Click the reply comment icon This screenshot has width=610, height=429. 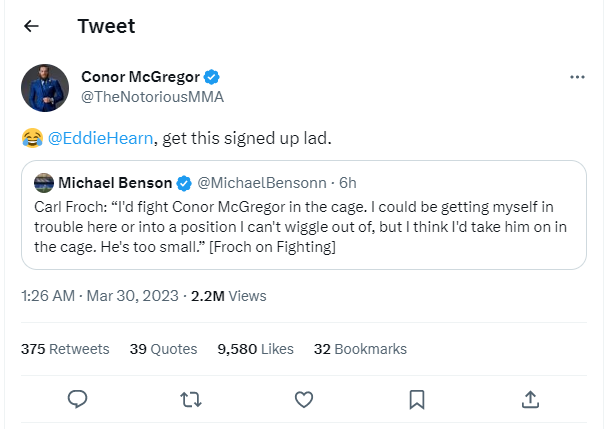(77, 399)
